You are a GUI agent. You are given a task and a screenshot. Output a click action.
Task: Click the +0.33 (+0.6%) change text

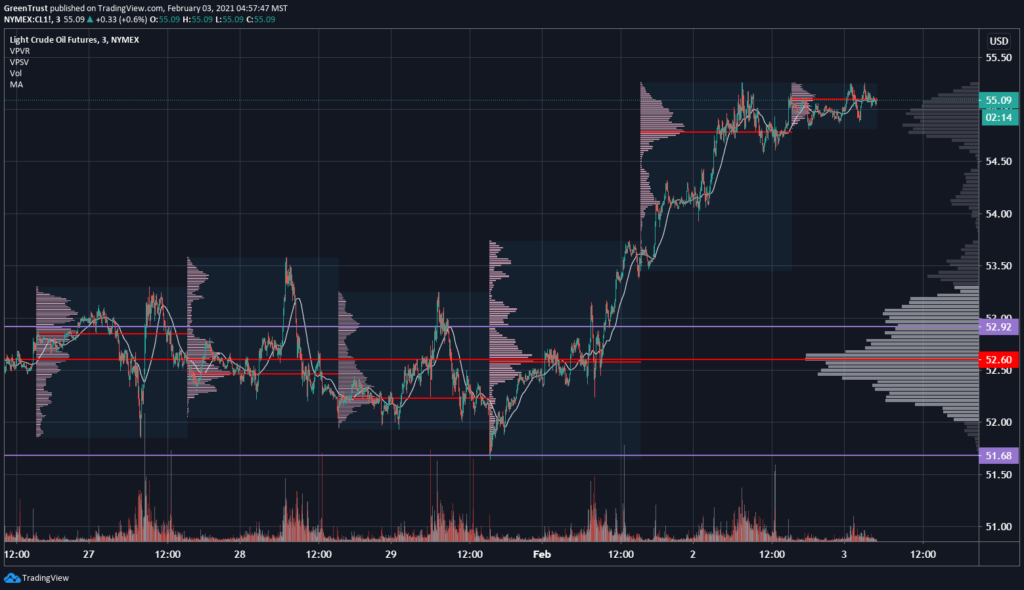click(121, 20)
